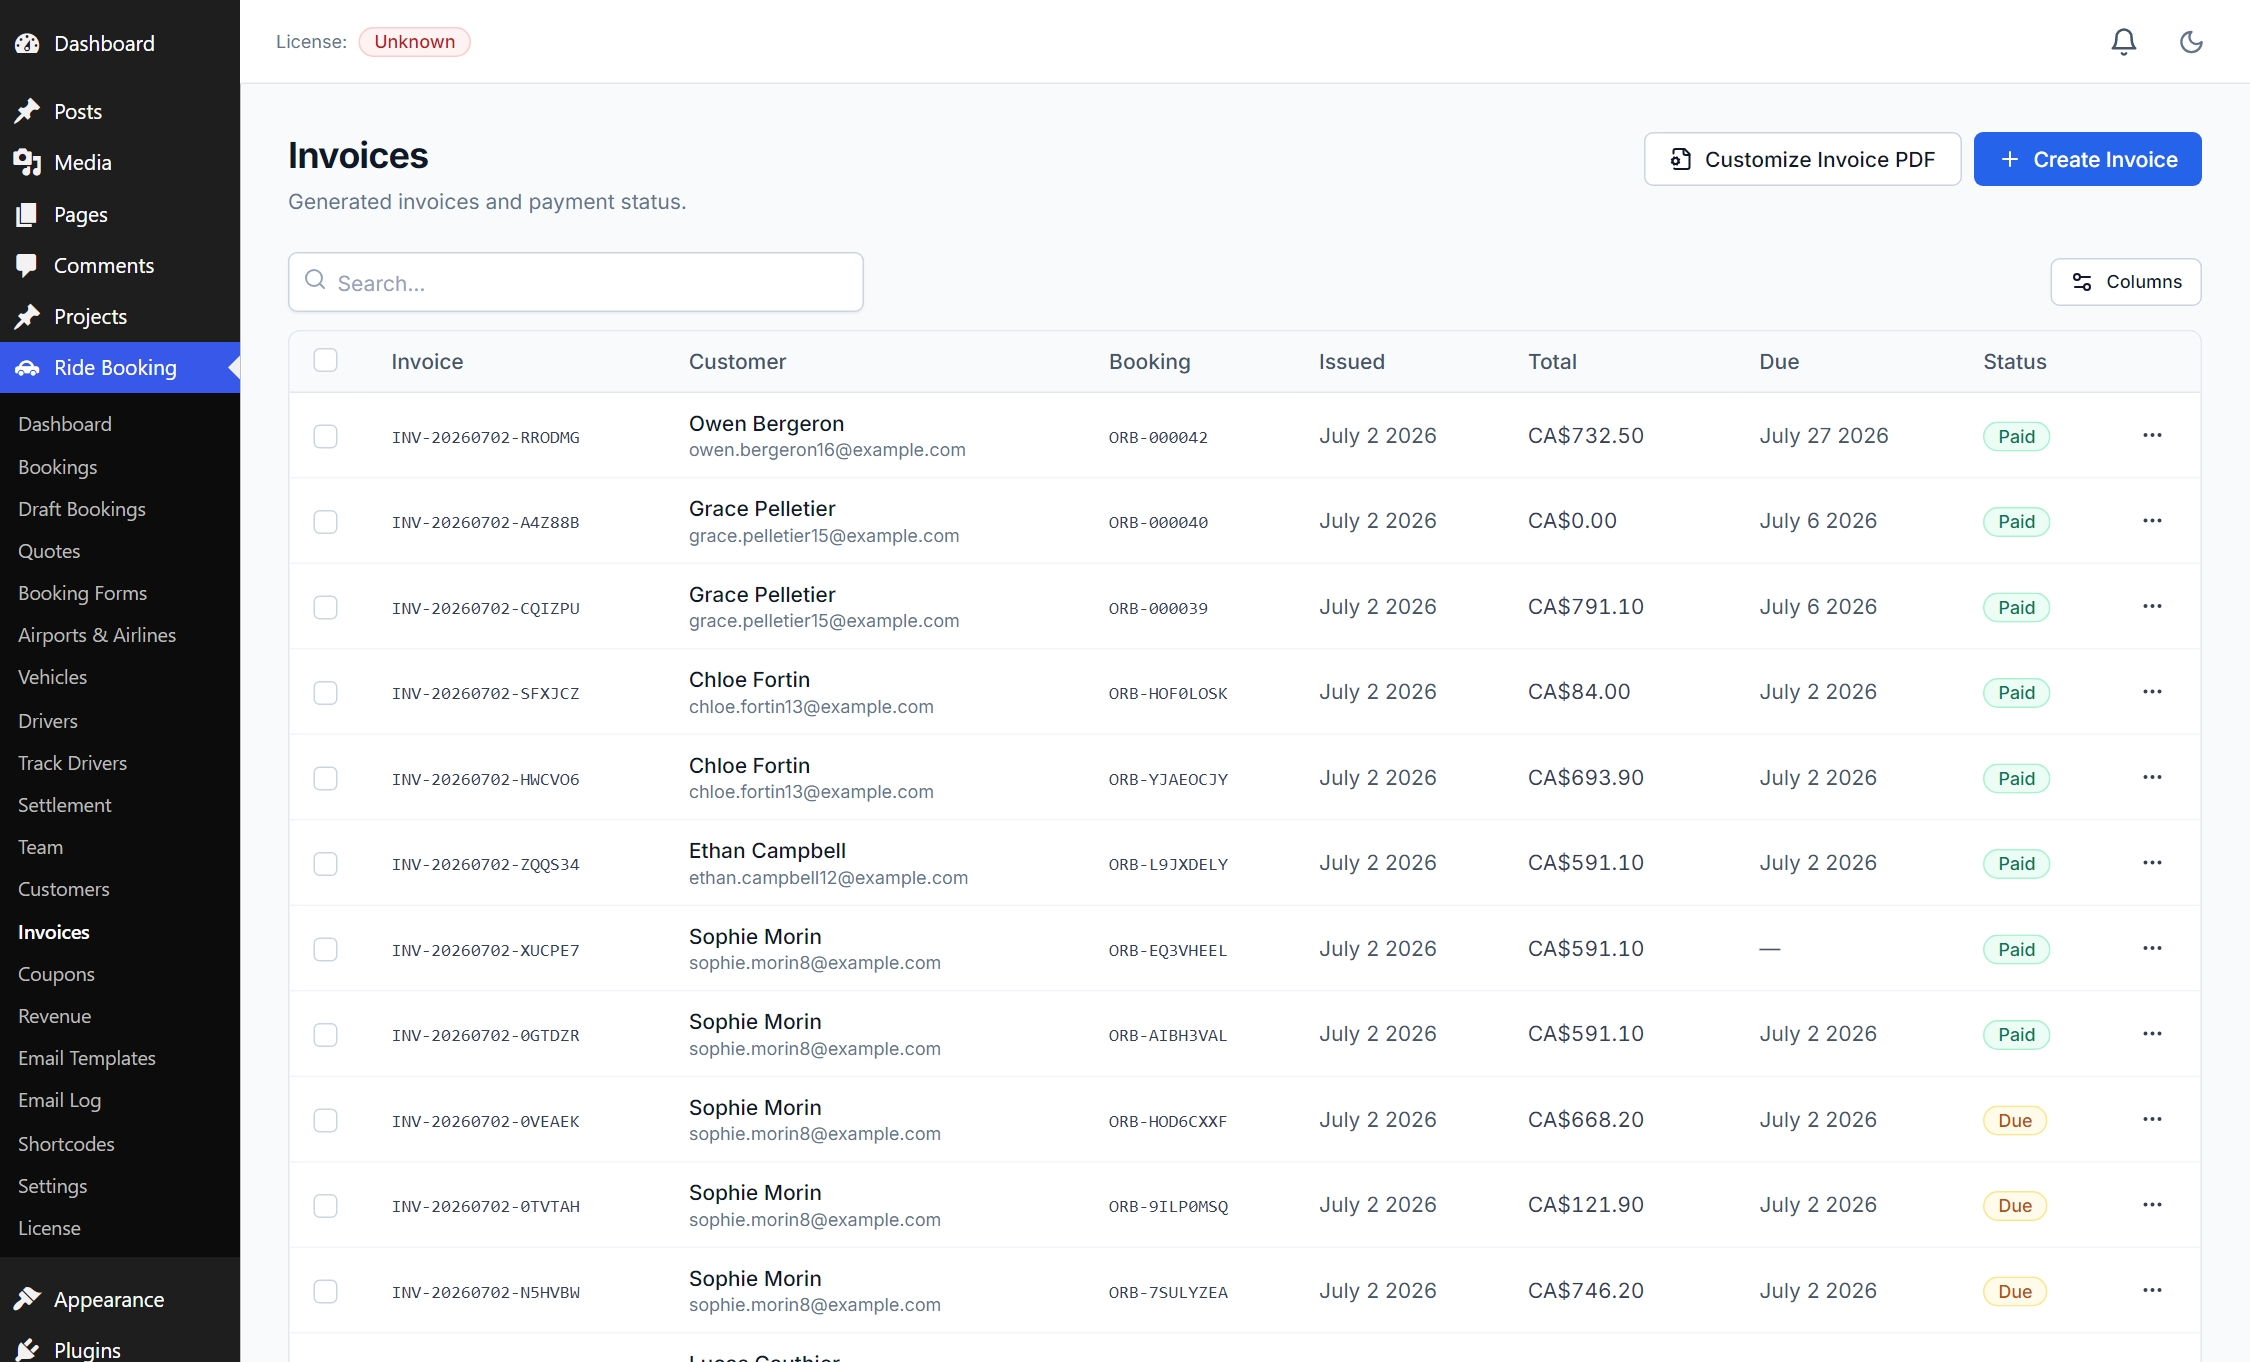The height and width of the screenshot is (1362, 2250).
Task: Open actions menu for INV-20260702-RRODMG
Action: pos(2152,435)
